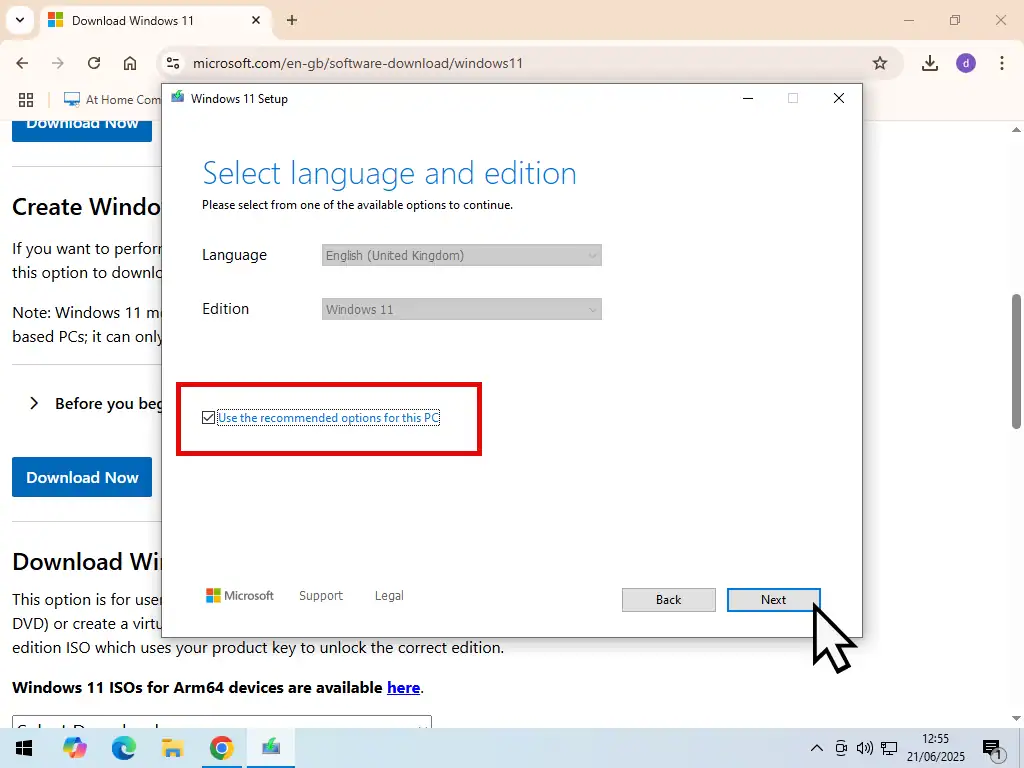Open the Chrome three-dot menu
Screen dimensions: 1024x768
click(x=1001, y=63)
